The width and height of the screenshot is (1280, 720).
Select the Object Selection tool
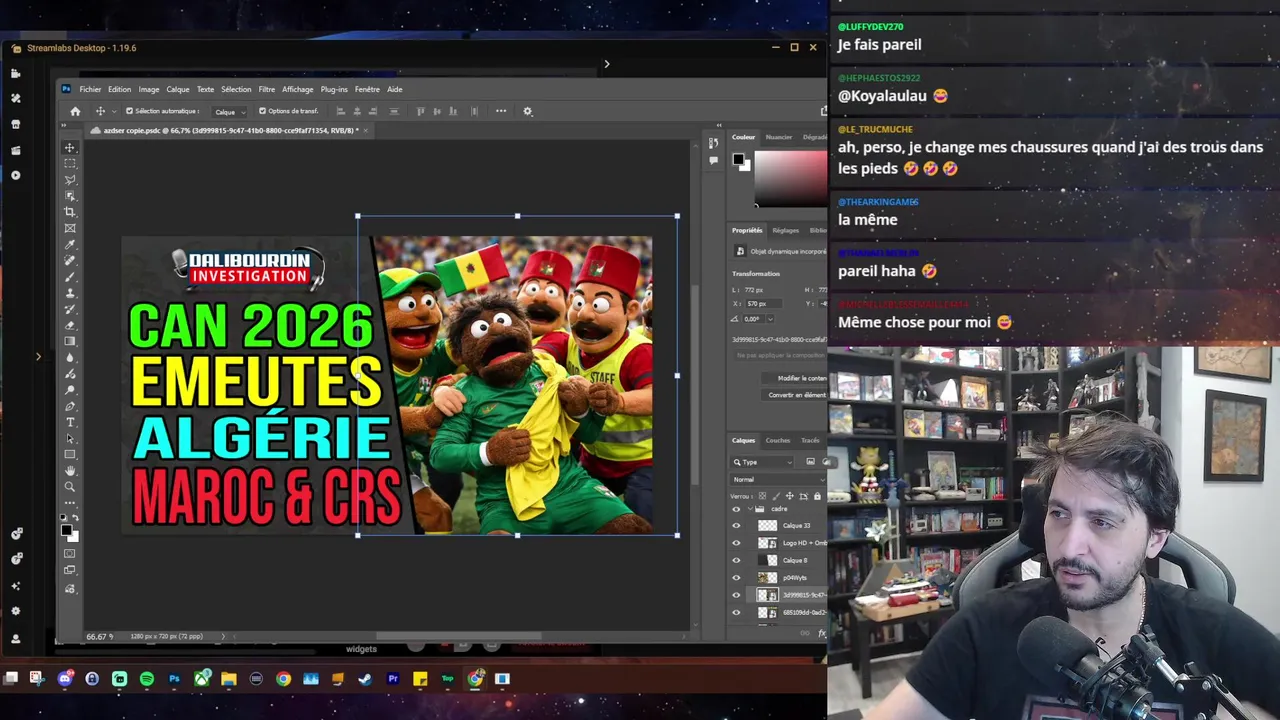[70, 196]
